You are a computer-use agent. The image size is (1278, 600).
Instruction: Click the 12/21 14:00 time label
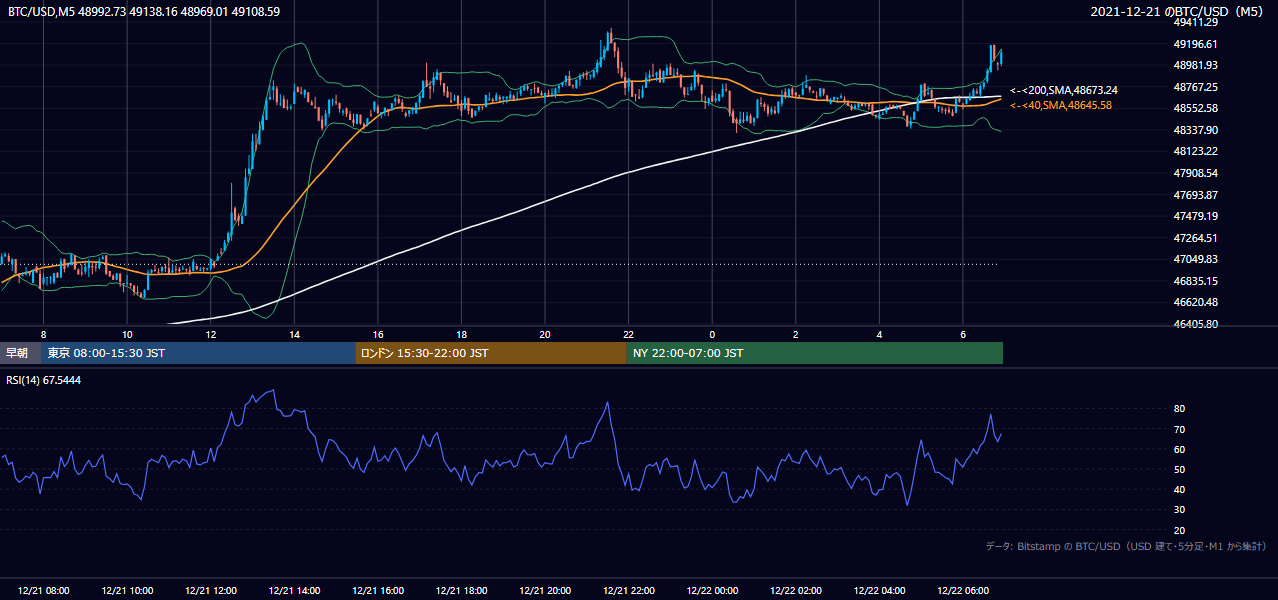click(x=294, y=591)
